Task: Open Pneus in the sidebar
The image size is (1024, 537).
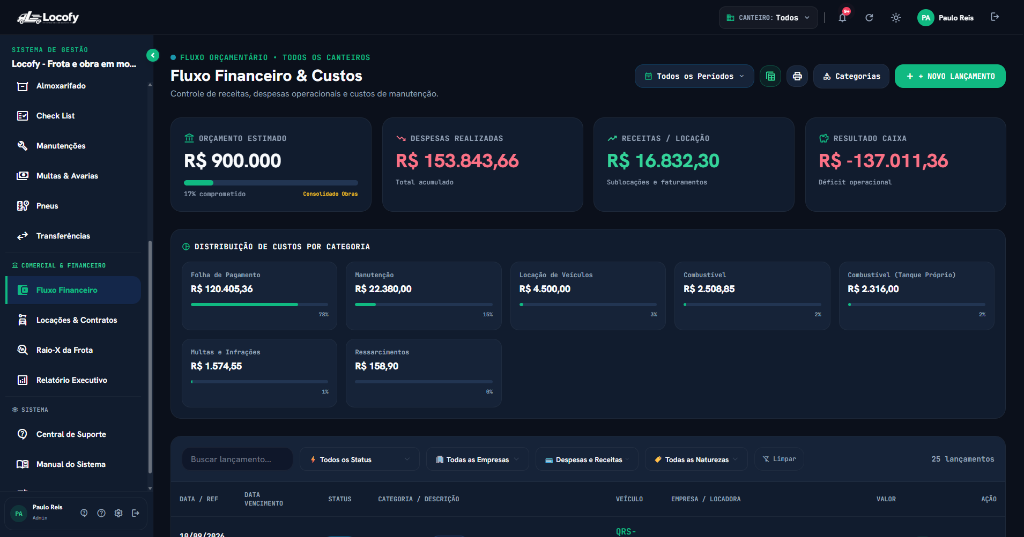Action: click(x=73, y=206)
